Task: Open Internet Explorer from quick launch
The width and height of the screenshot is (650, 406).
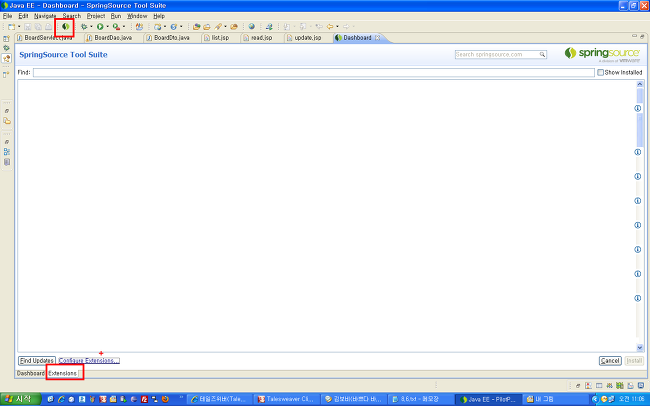Action: point(61,399)
